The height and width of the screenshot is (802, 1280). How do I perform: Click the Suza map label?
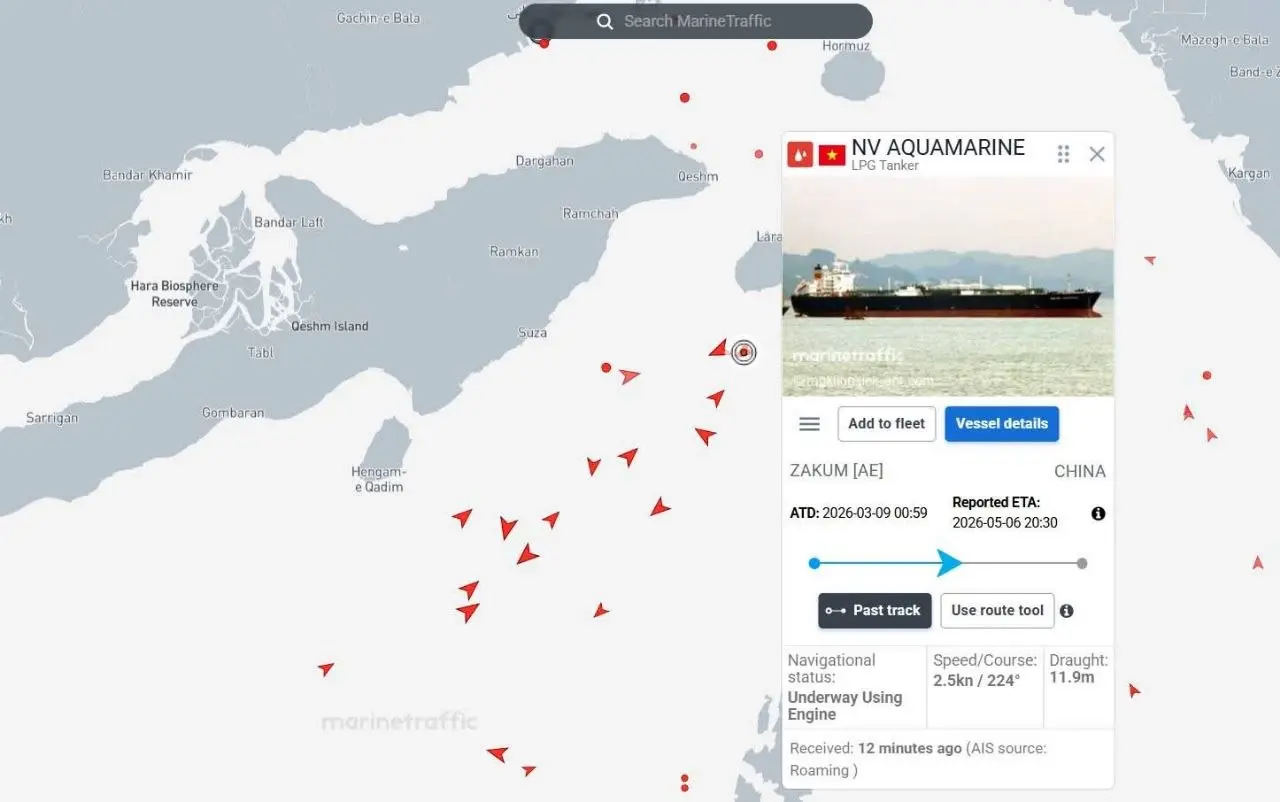[533, 332]
